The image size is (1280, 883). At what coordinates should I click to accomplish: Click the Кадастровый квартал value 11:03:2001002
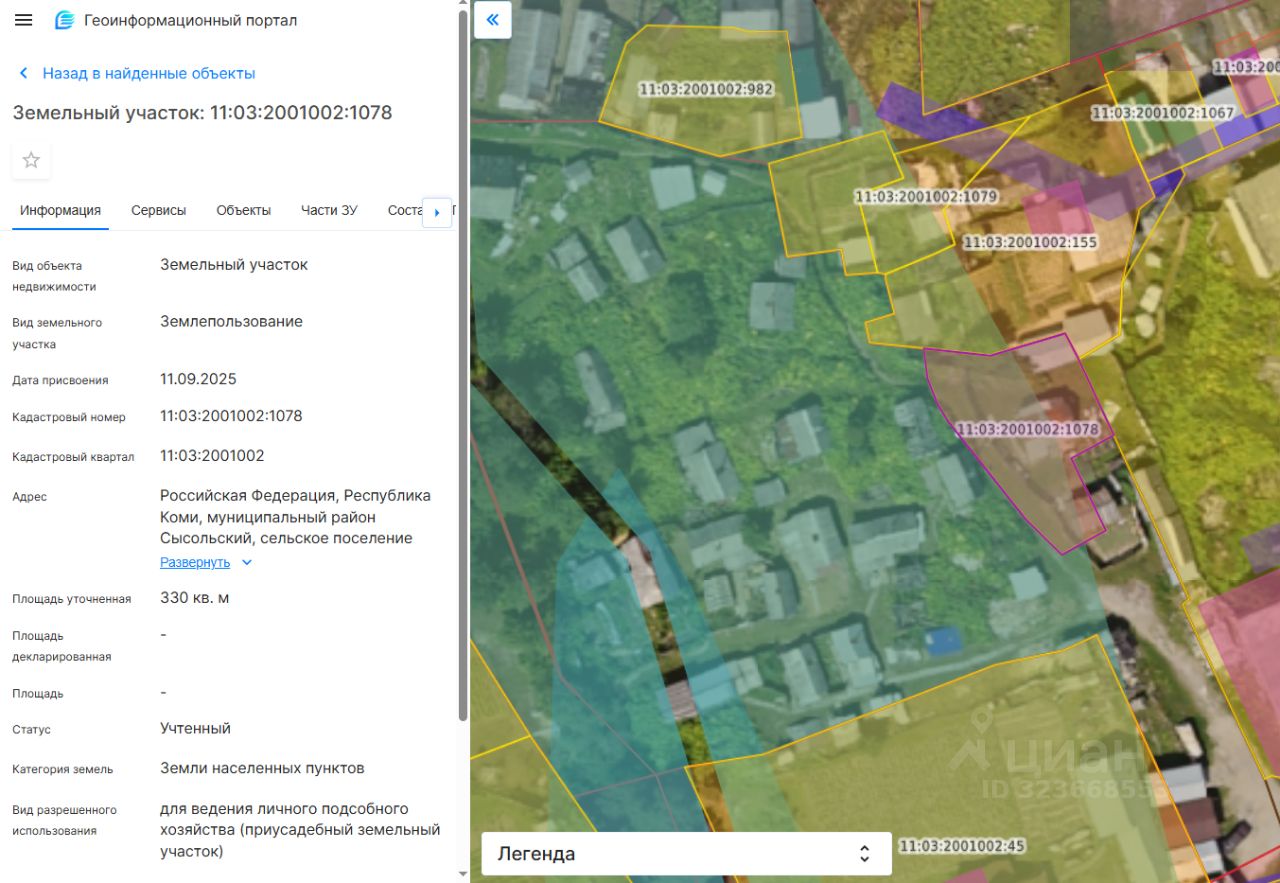pyautogui.click(x=212, y=456)
